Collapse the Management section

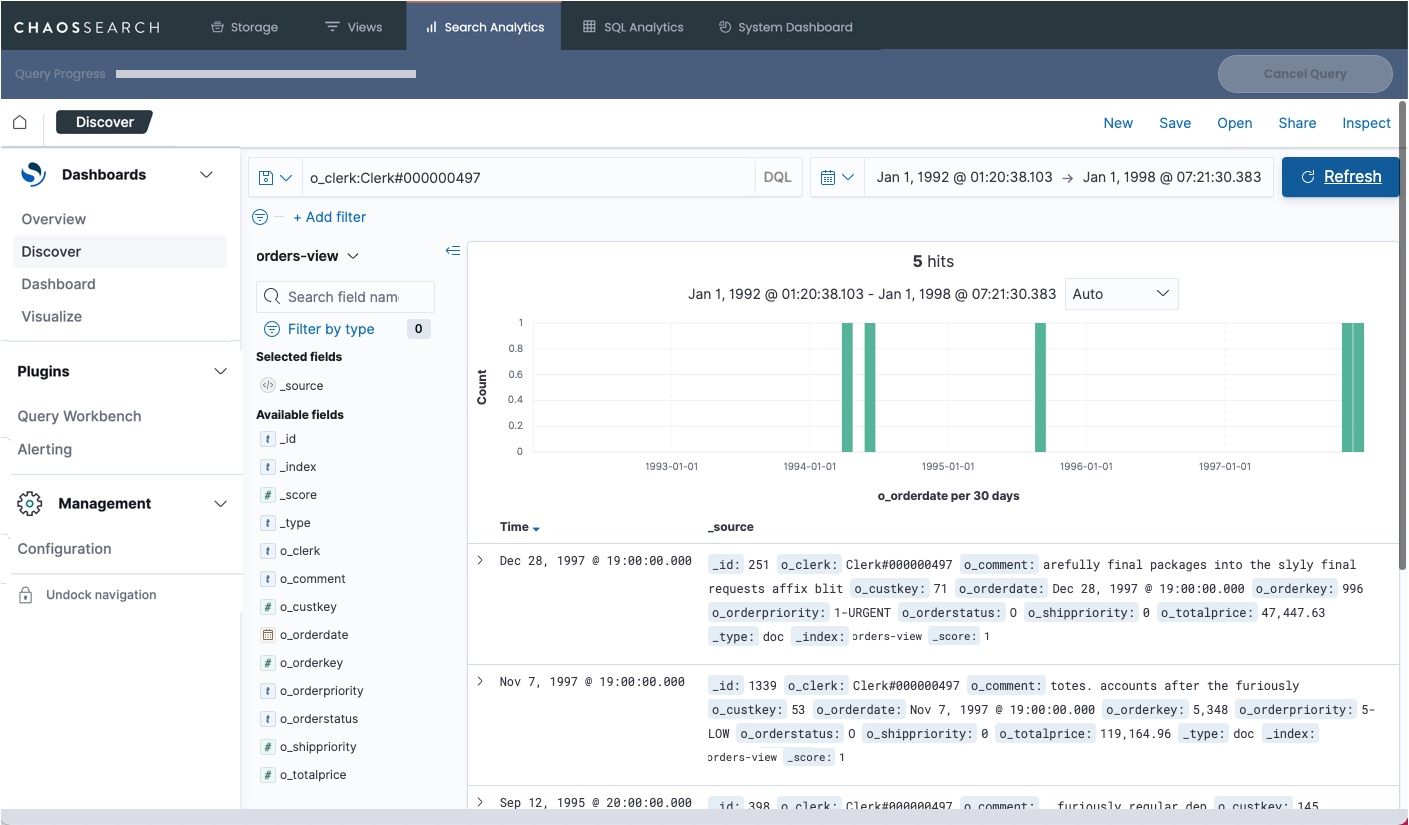click(221, 504)
